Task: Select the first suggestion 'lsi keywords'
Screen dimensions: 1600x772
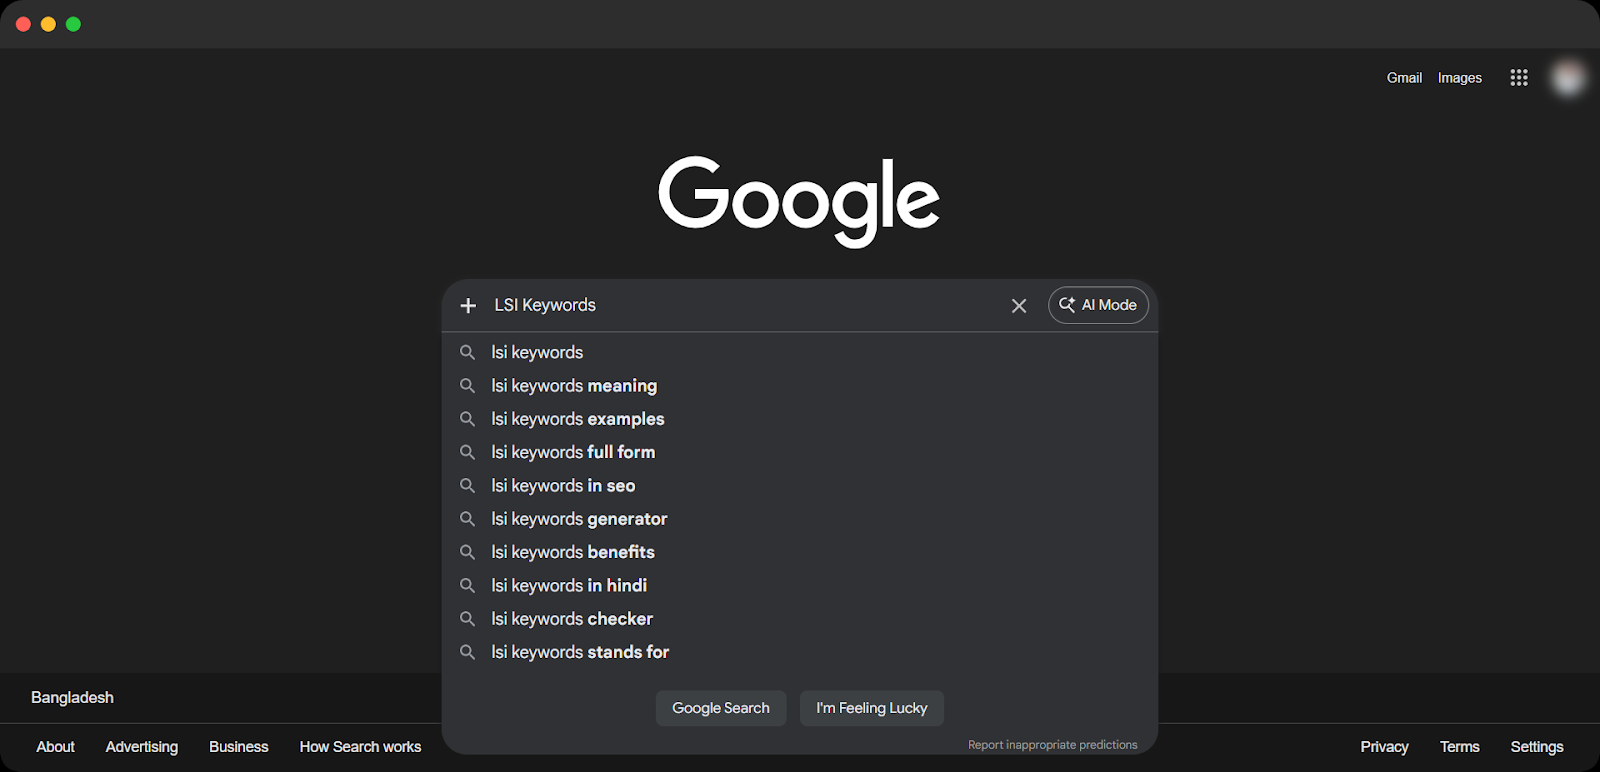Action: tap(800, 352)
